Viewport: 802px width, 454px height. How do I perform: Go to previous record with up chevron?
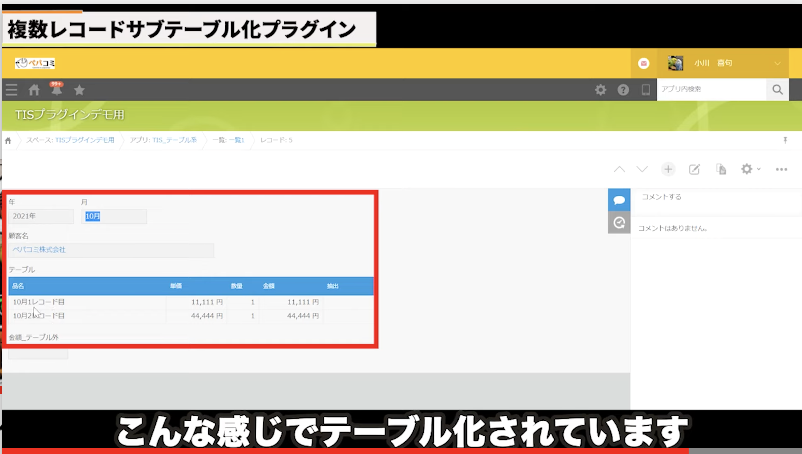point(619,169)
